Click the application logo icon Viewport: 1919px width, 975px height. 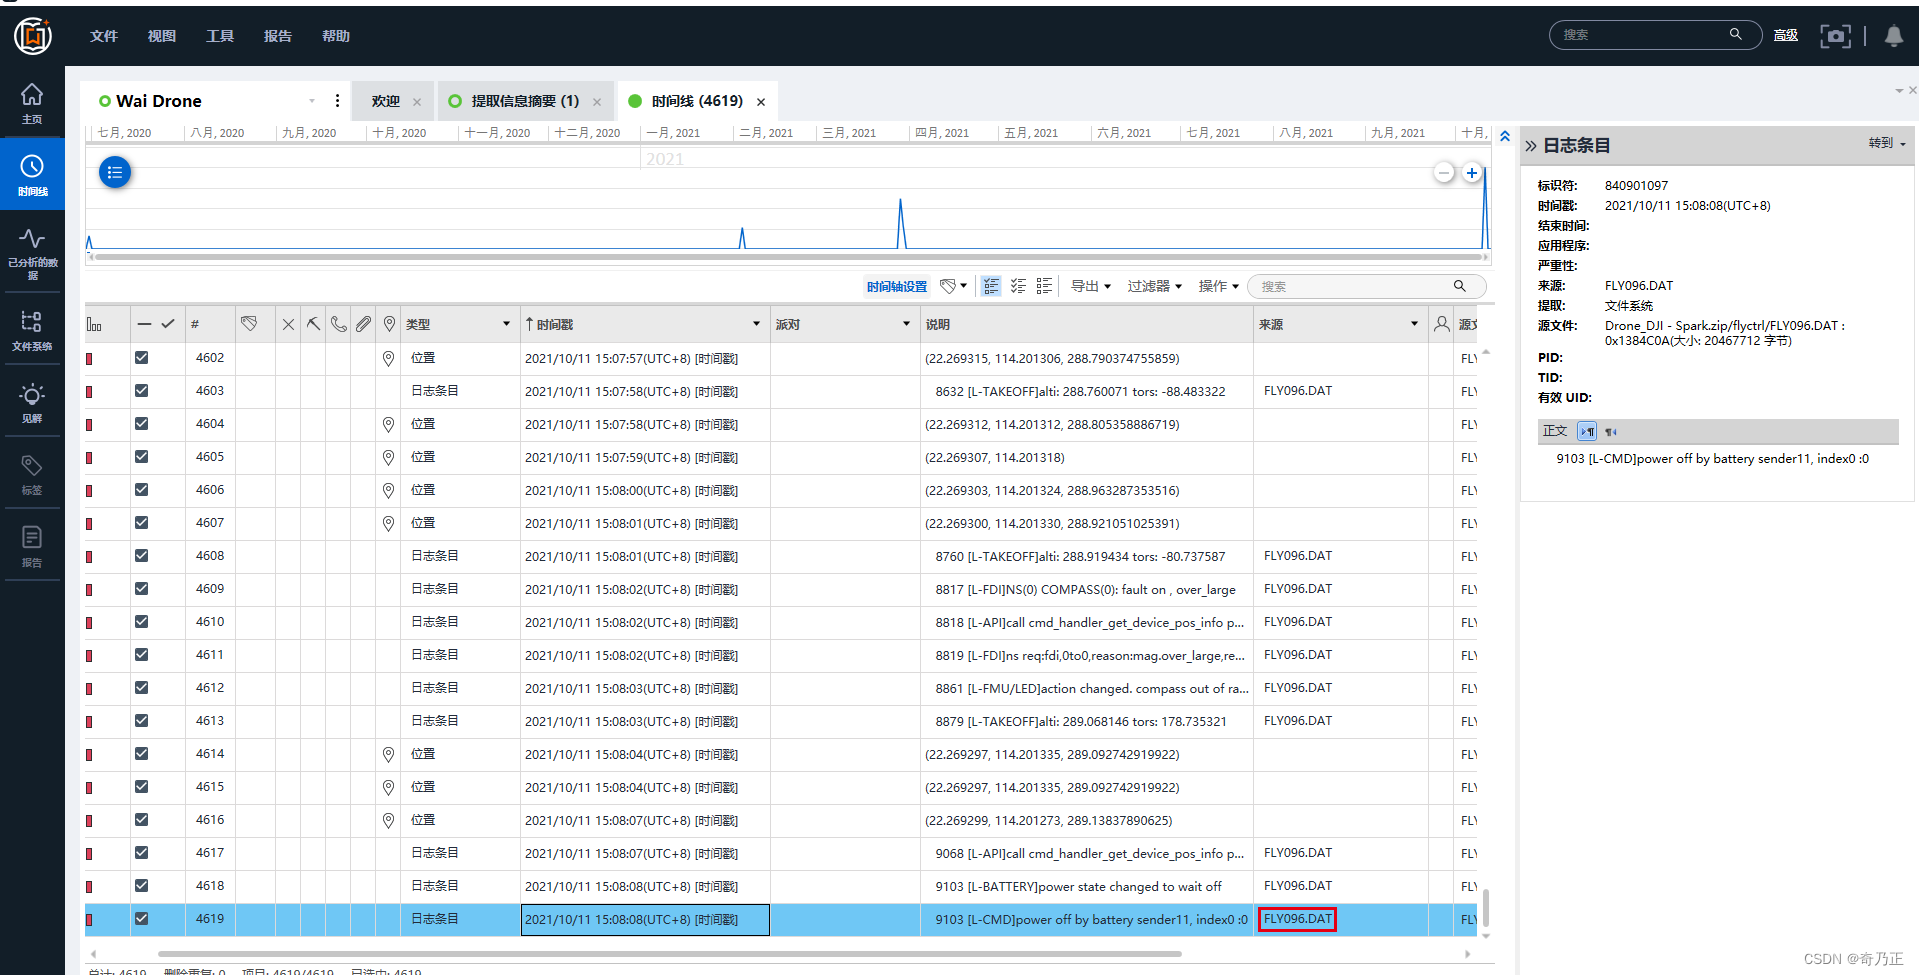coord(33,36)
